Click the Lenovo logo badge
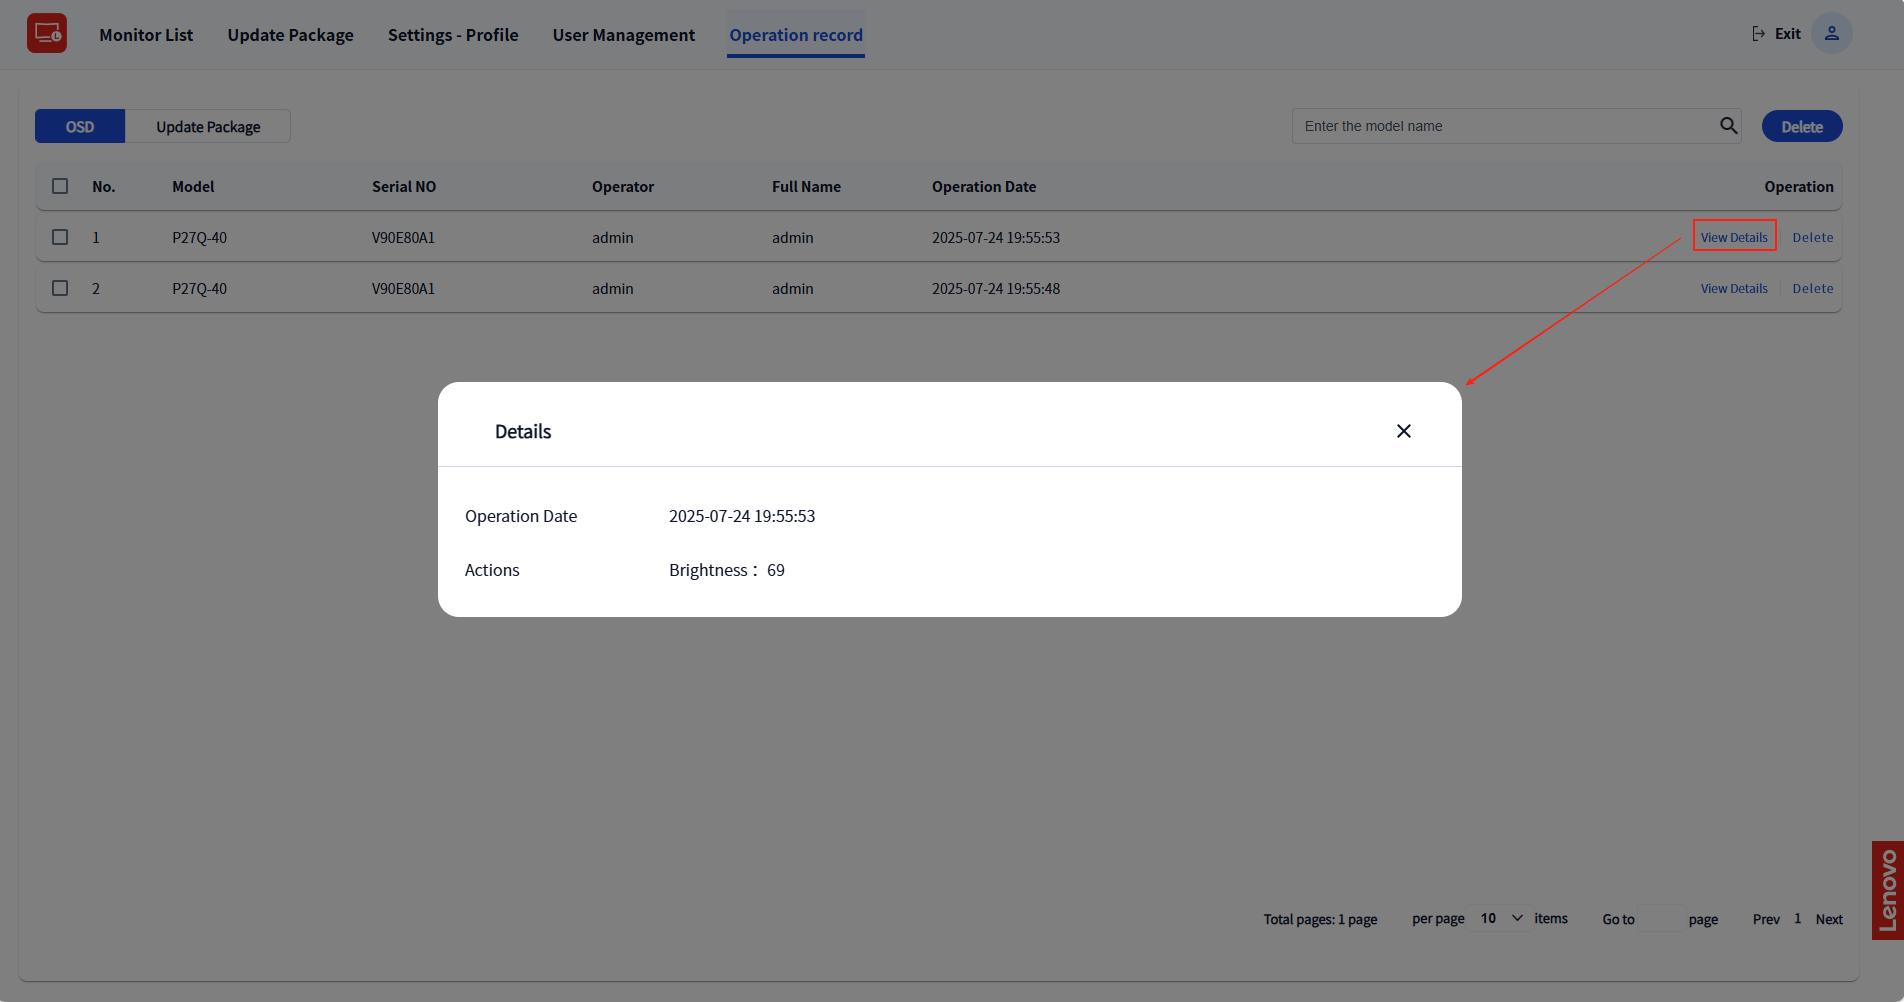Viewport: 1904px width, 1002px height. click(x=1887, y=890)
